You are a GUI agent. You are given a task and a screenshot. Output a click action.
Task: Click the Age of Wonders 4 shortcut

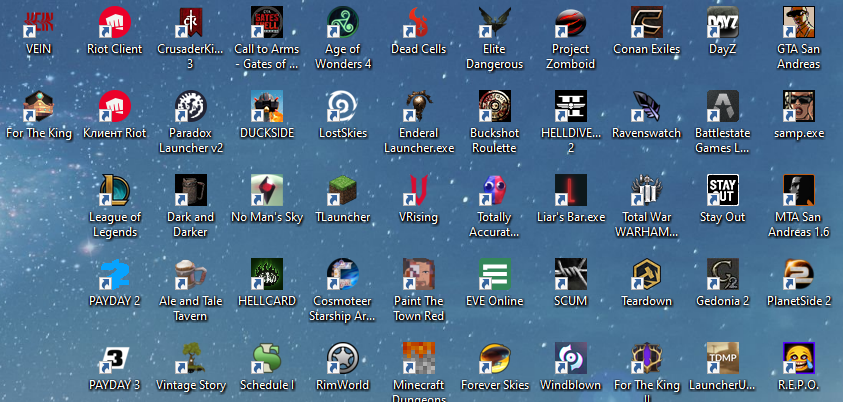343,23
